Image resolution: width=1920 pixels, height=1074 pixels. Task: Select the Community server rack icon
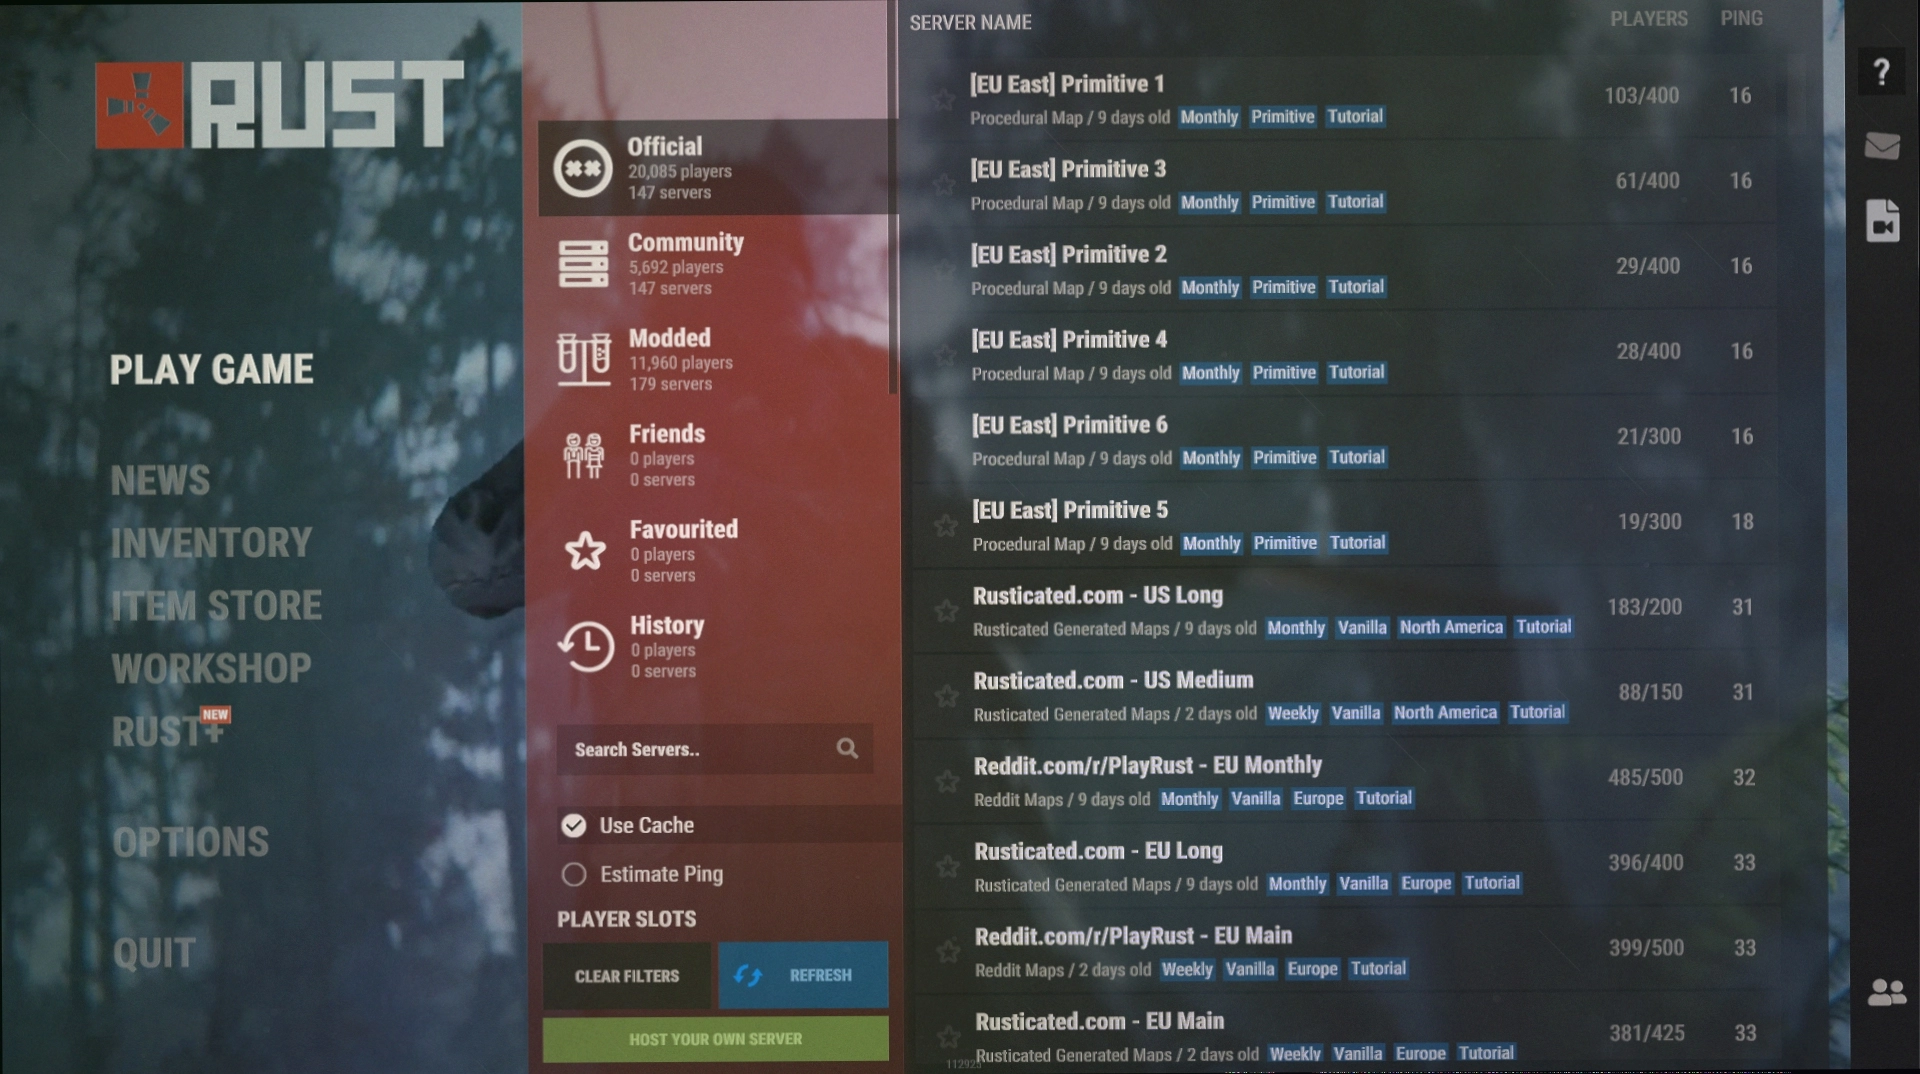(583, 264)
